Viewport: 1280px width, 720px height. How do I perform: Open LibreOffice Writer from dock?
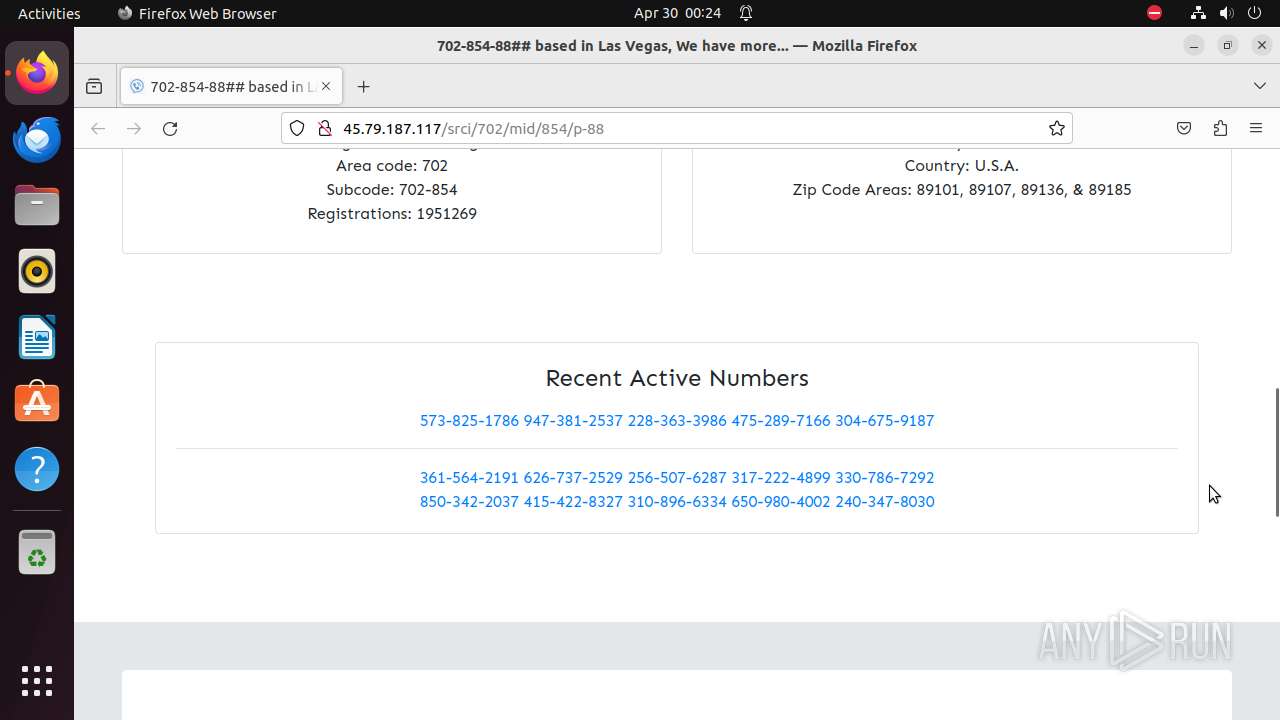tap(37, 337)
